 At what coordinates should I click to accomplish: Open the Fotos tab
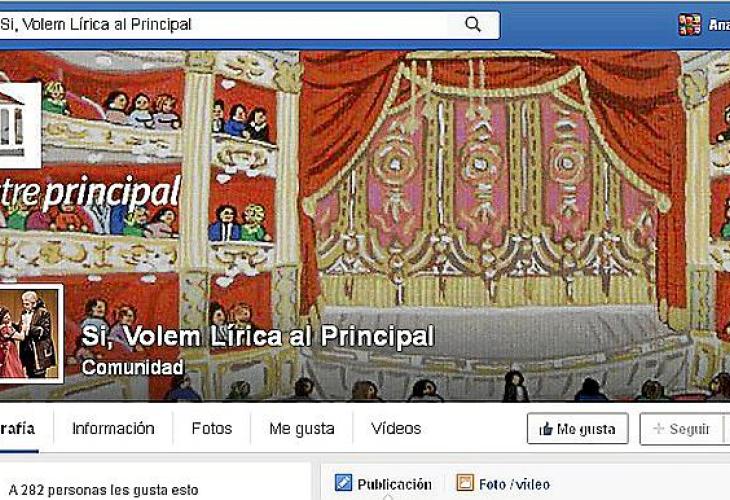(x=211, y=428)
